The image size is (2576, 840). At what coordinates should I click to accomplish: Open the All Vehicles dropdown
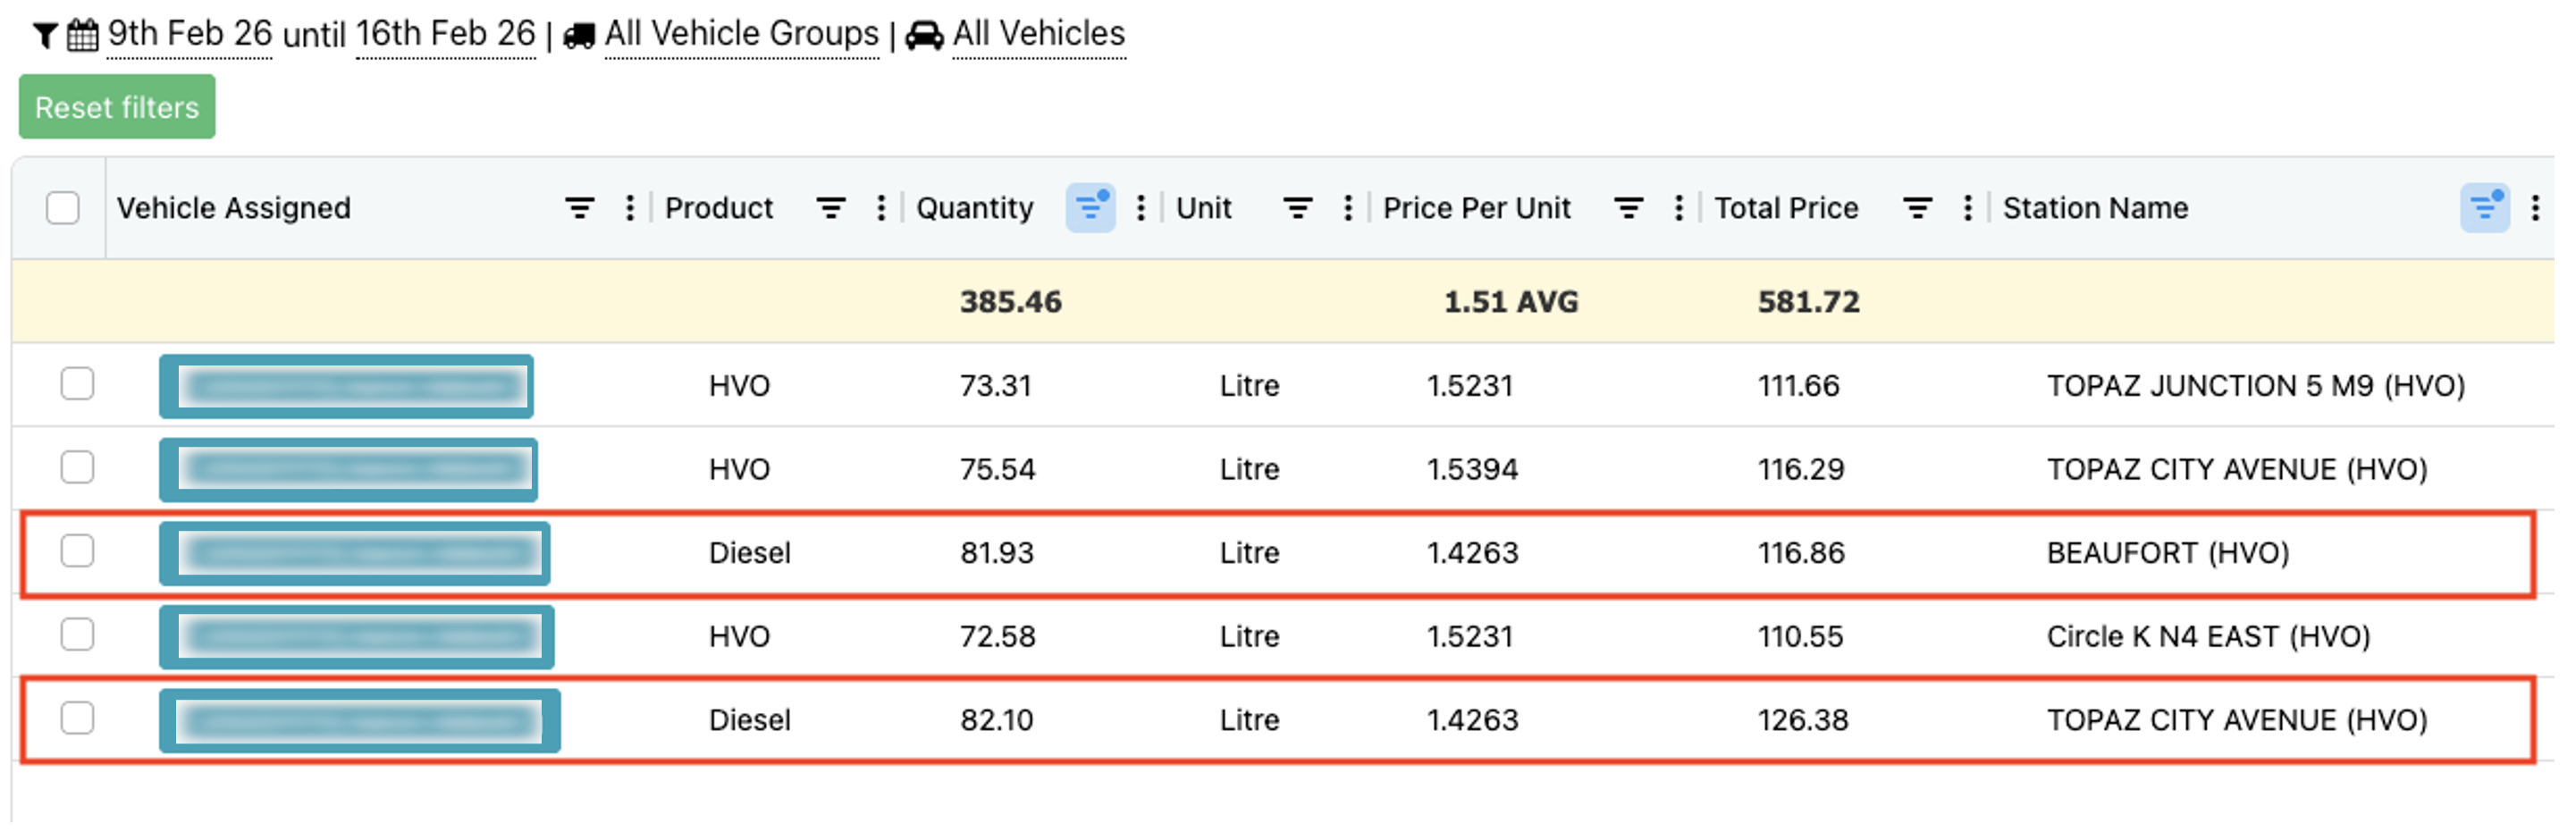click(1038, 34)
